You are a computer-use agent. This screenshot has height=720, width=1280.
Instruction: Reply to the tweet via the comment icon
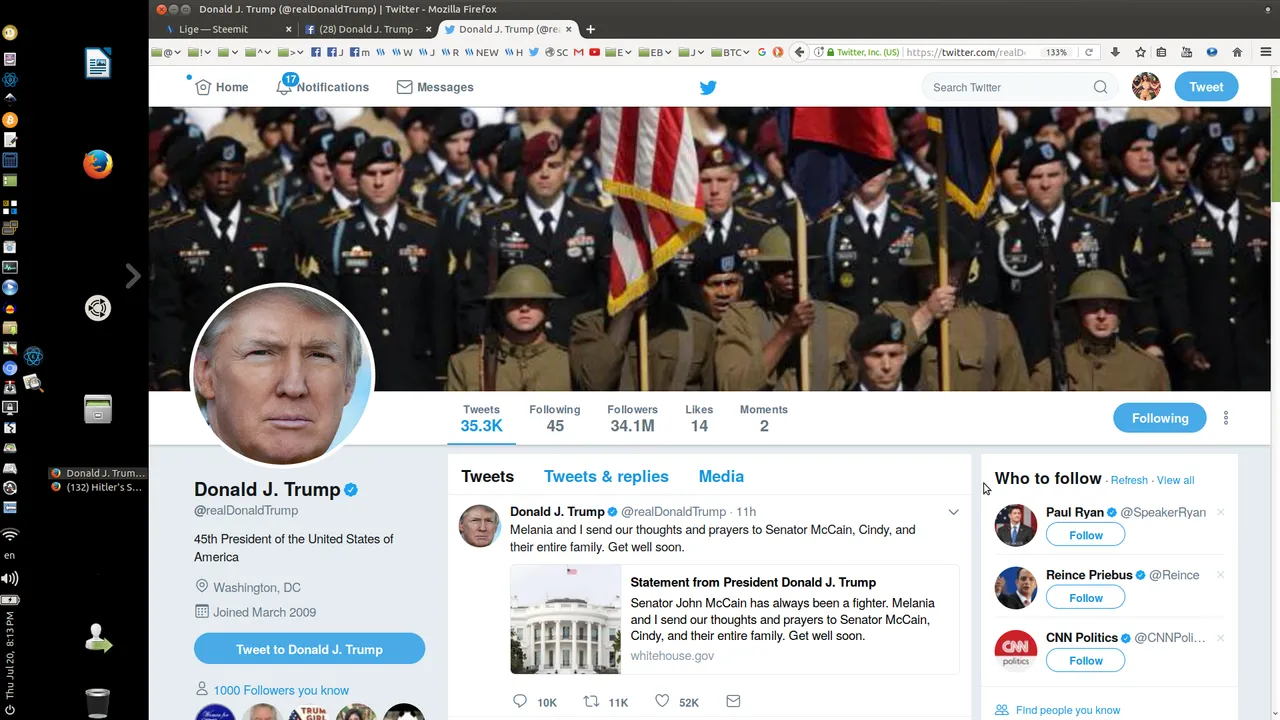tap(520, 702)
